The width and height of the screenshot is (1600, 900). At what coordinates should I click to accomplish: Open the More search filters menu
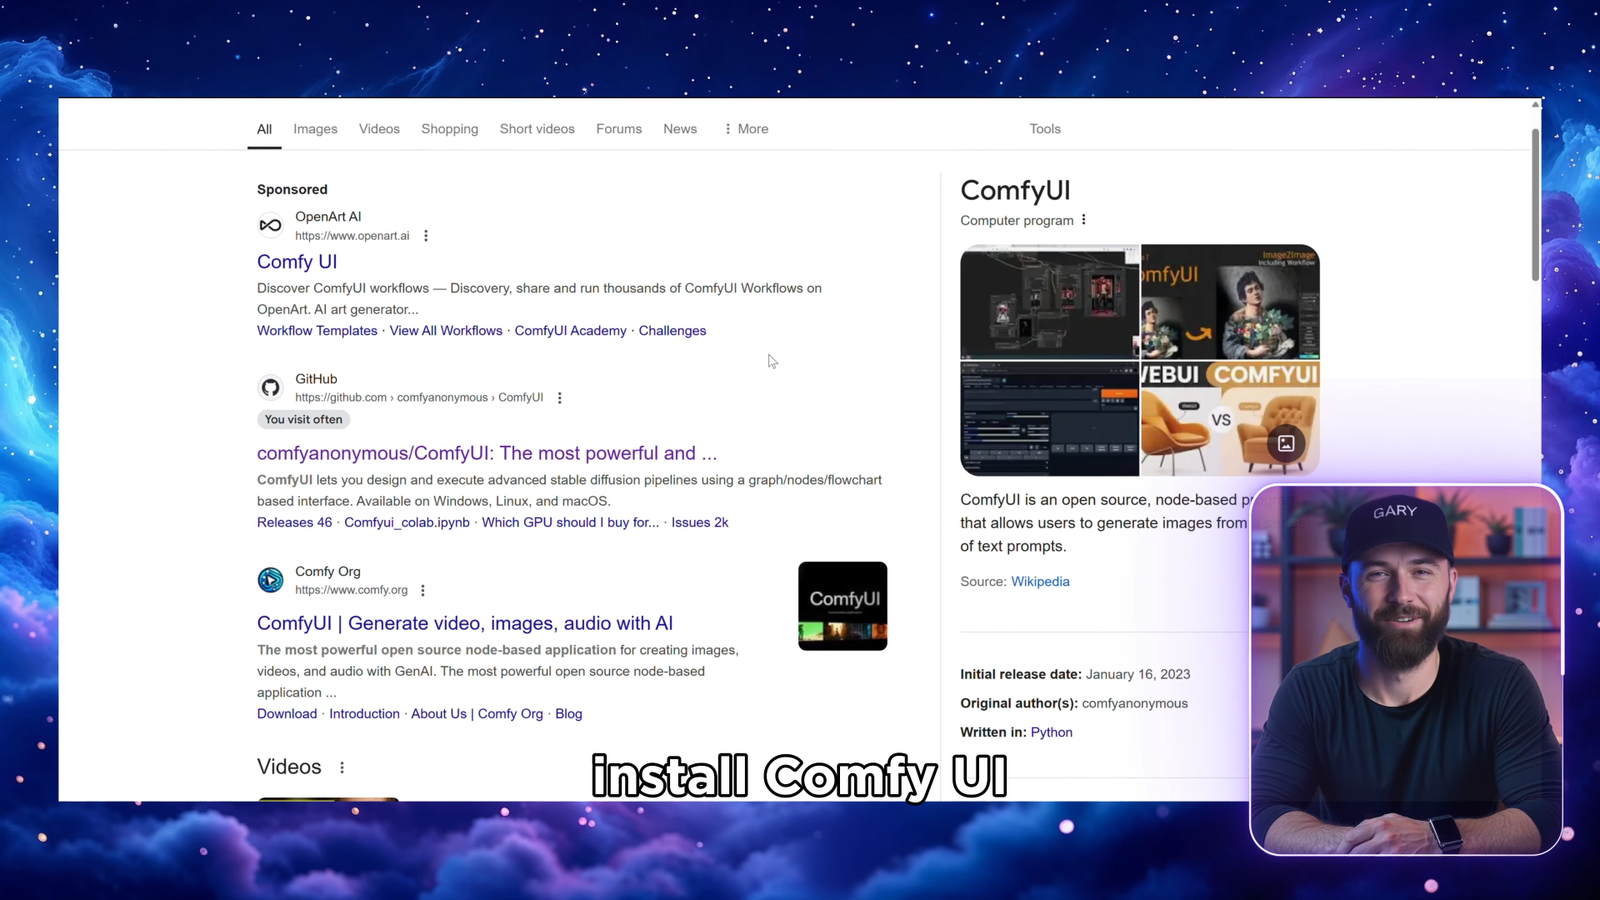746,129
